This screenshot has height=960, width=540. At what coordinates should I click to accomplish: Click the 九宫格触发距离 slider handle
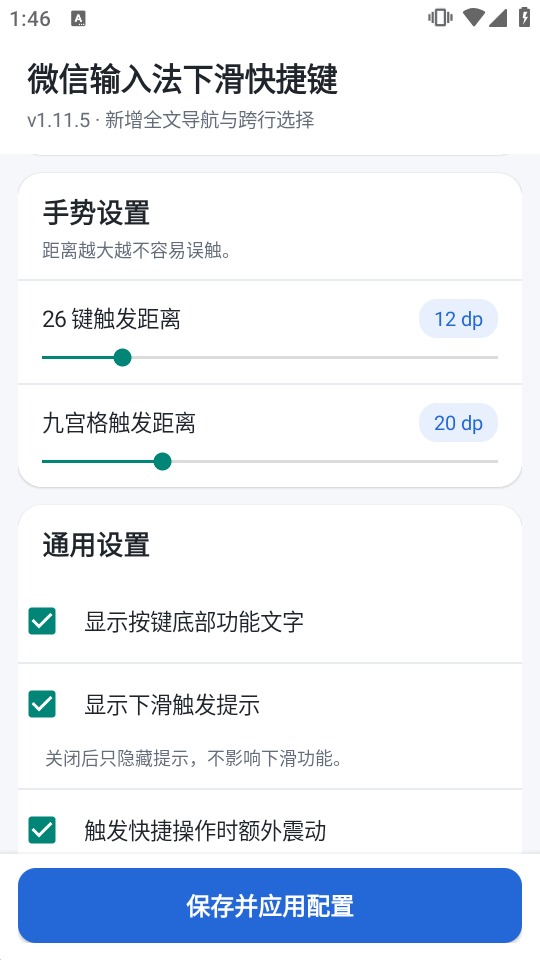pyautogui.click(x=162, y=462)
